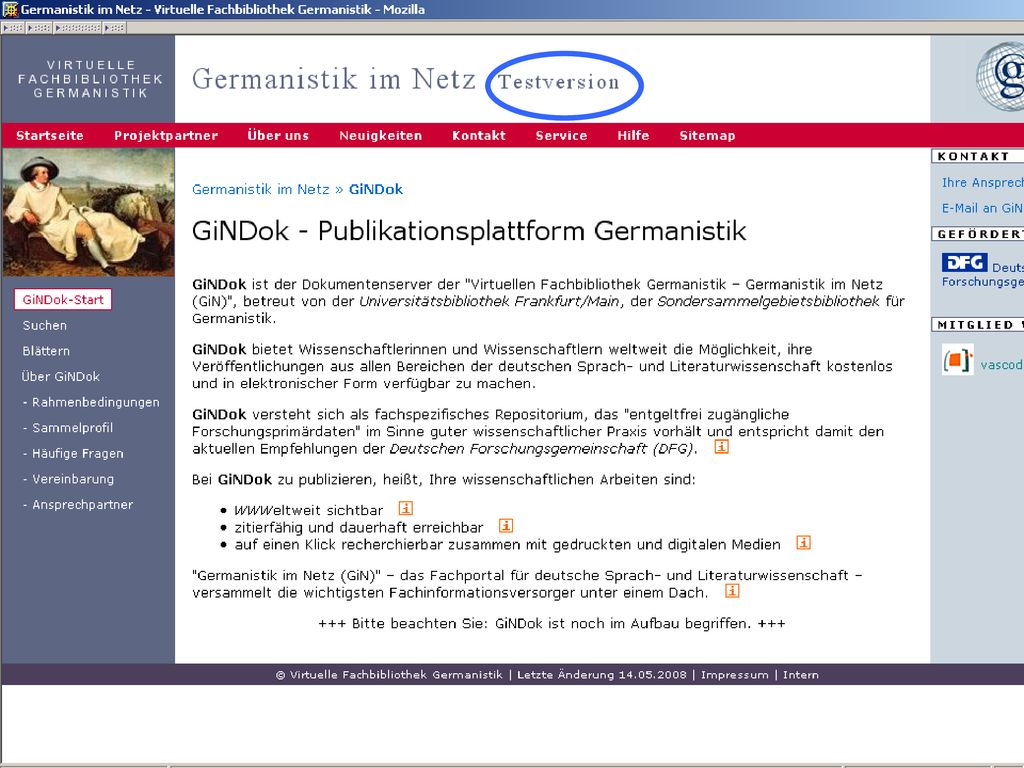Open the Hilfe menu item
The height and width of the screenshot is (768, 1024).
pyautogui.click(x=633, y=136)
